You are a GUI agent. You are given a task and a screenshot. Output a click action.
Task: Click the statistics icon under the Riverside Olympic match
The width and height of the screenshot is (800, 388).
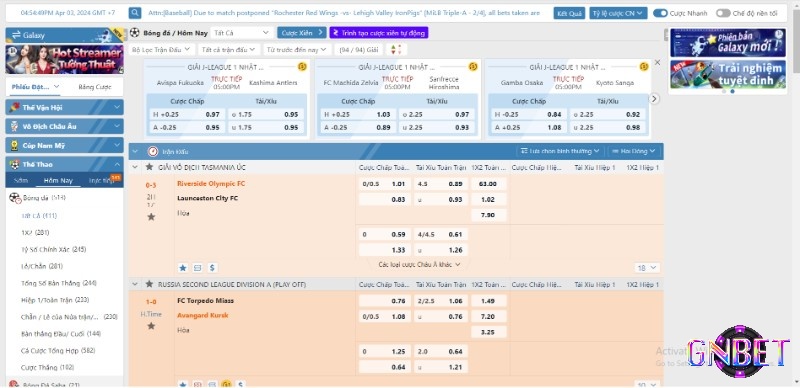tap(197, 268)
